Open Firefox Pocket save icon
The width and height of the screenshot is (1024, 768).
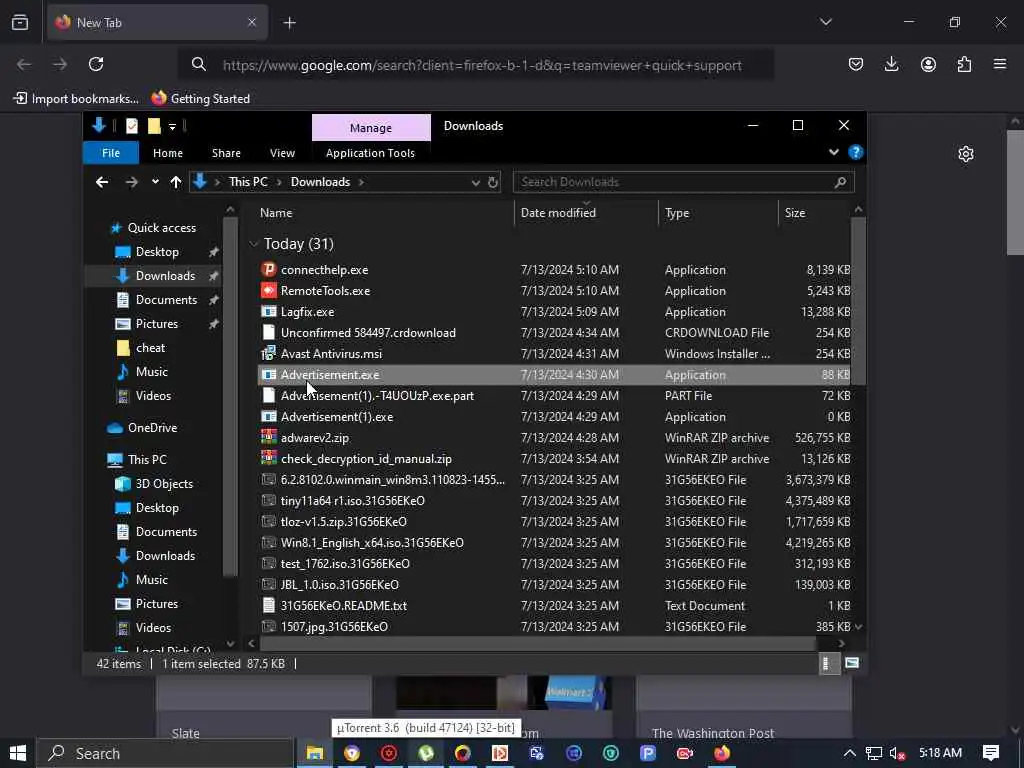[x=856, y=64]
